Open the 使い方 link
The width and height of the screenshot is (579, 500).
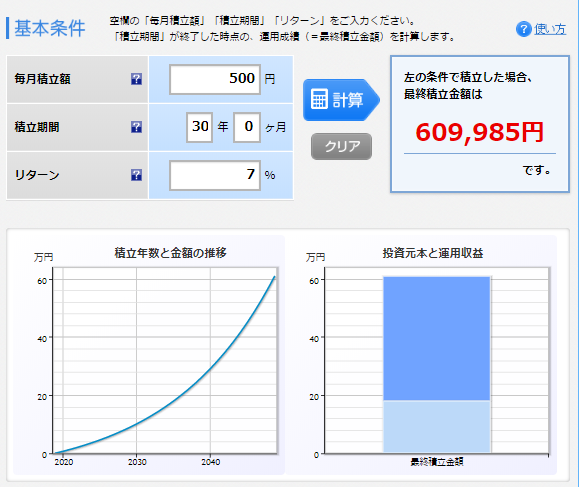(x=550, y=29)
